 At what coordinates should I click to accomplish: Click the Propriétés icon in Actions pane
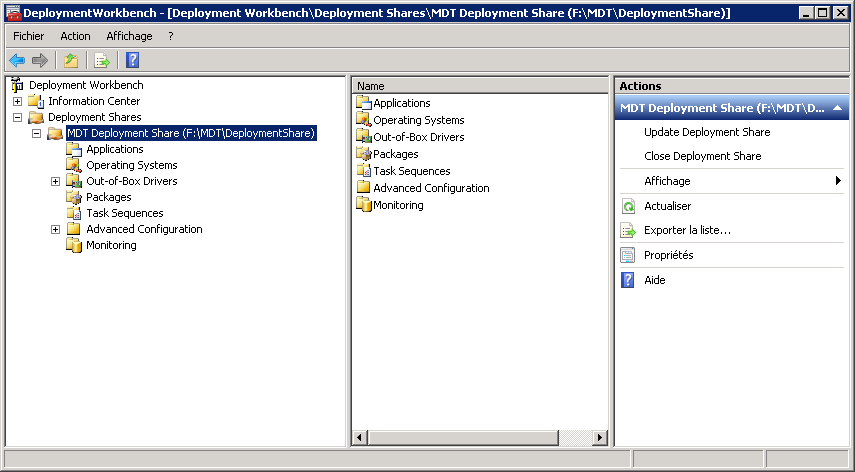point(628,255)
